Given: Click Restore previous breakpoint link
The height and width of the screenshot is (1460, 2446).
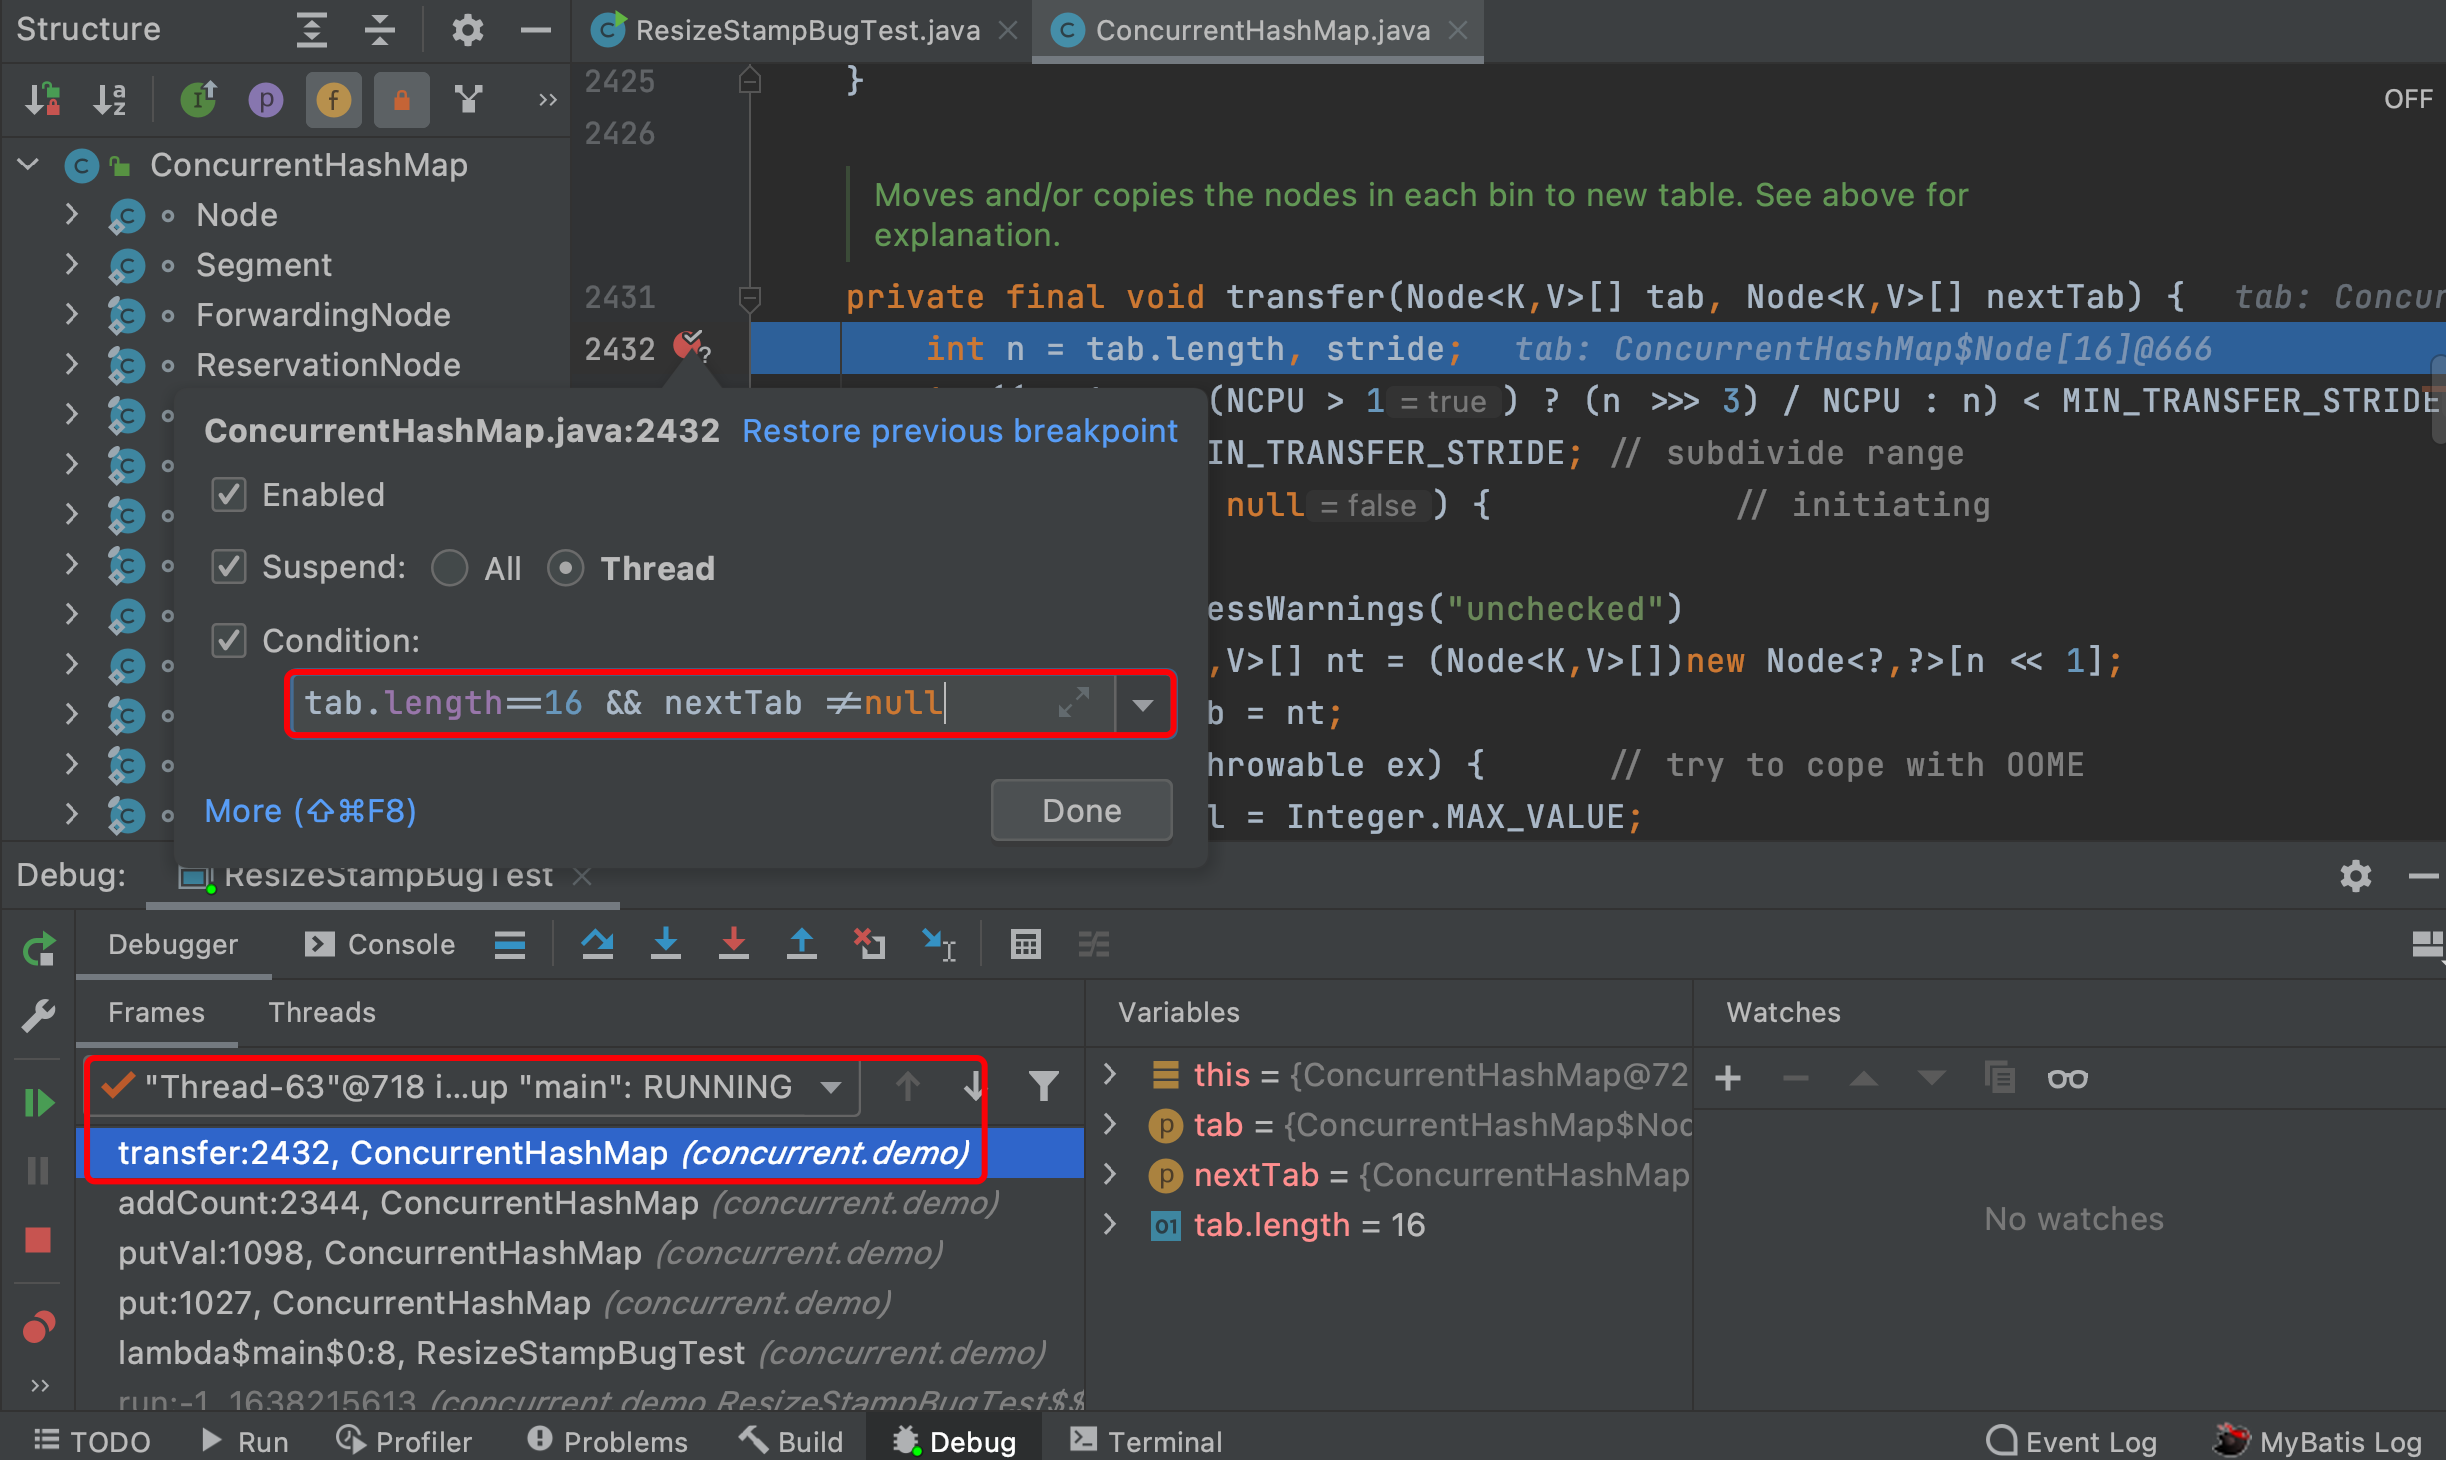Looking at the screenshot, I should point(960,431).
